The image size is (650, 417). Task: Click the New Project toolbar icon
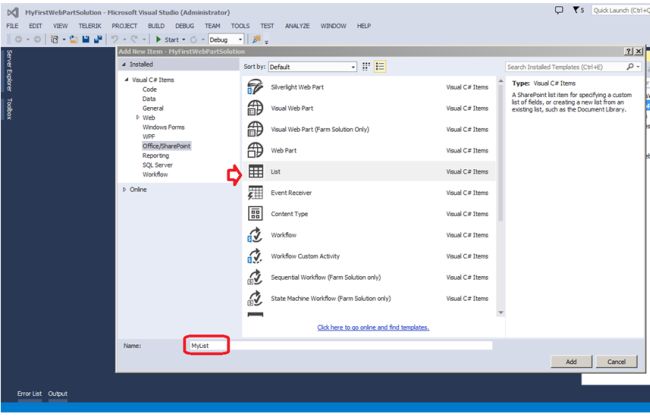[54, 39]
